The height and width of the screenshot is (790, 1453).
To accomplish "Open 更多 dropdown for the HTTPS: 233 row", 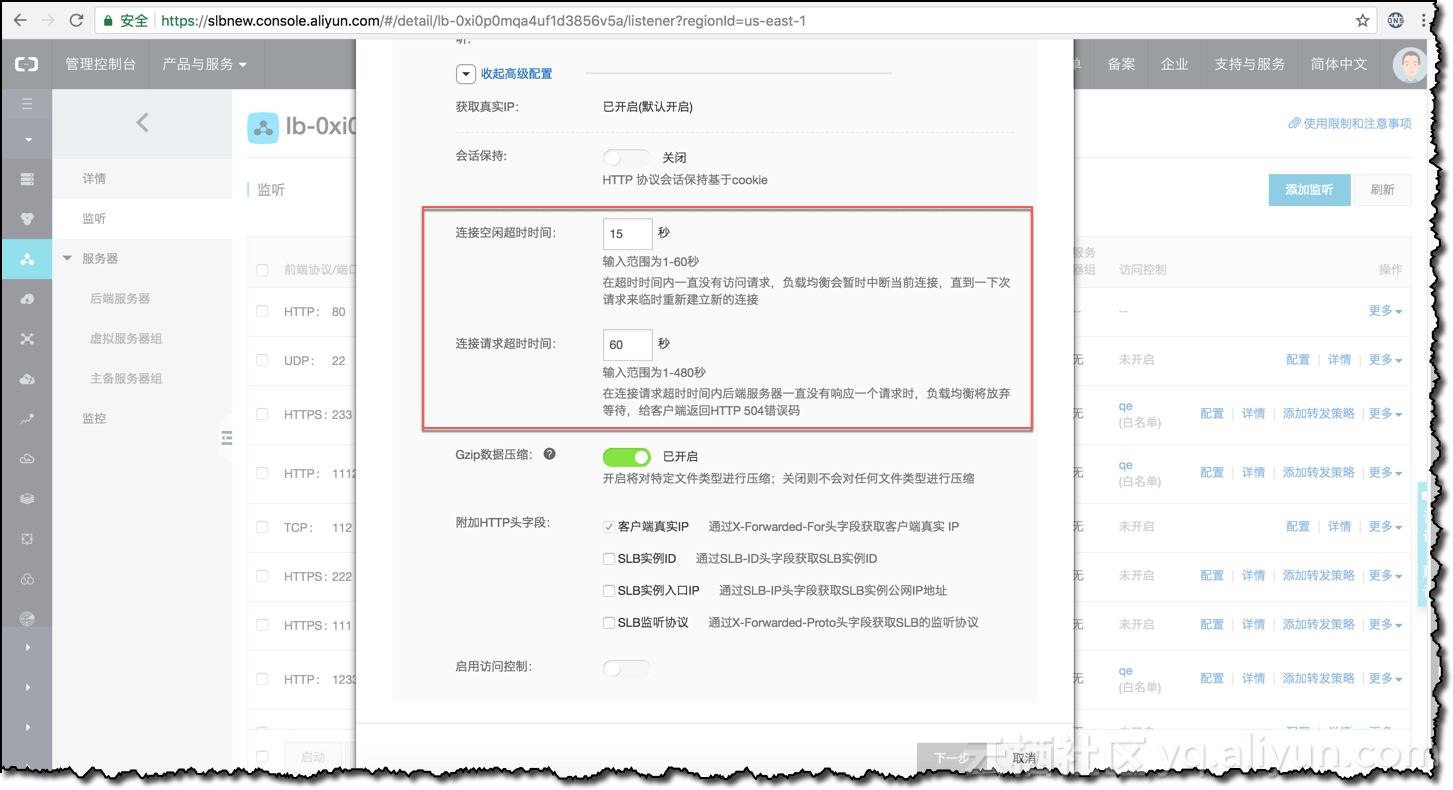I will coord(1385,414).
